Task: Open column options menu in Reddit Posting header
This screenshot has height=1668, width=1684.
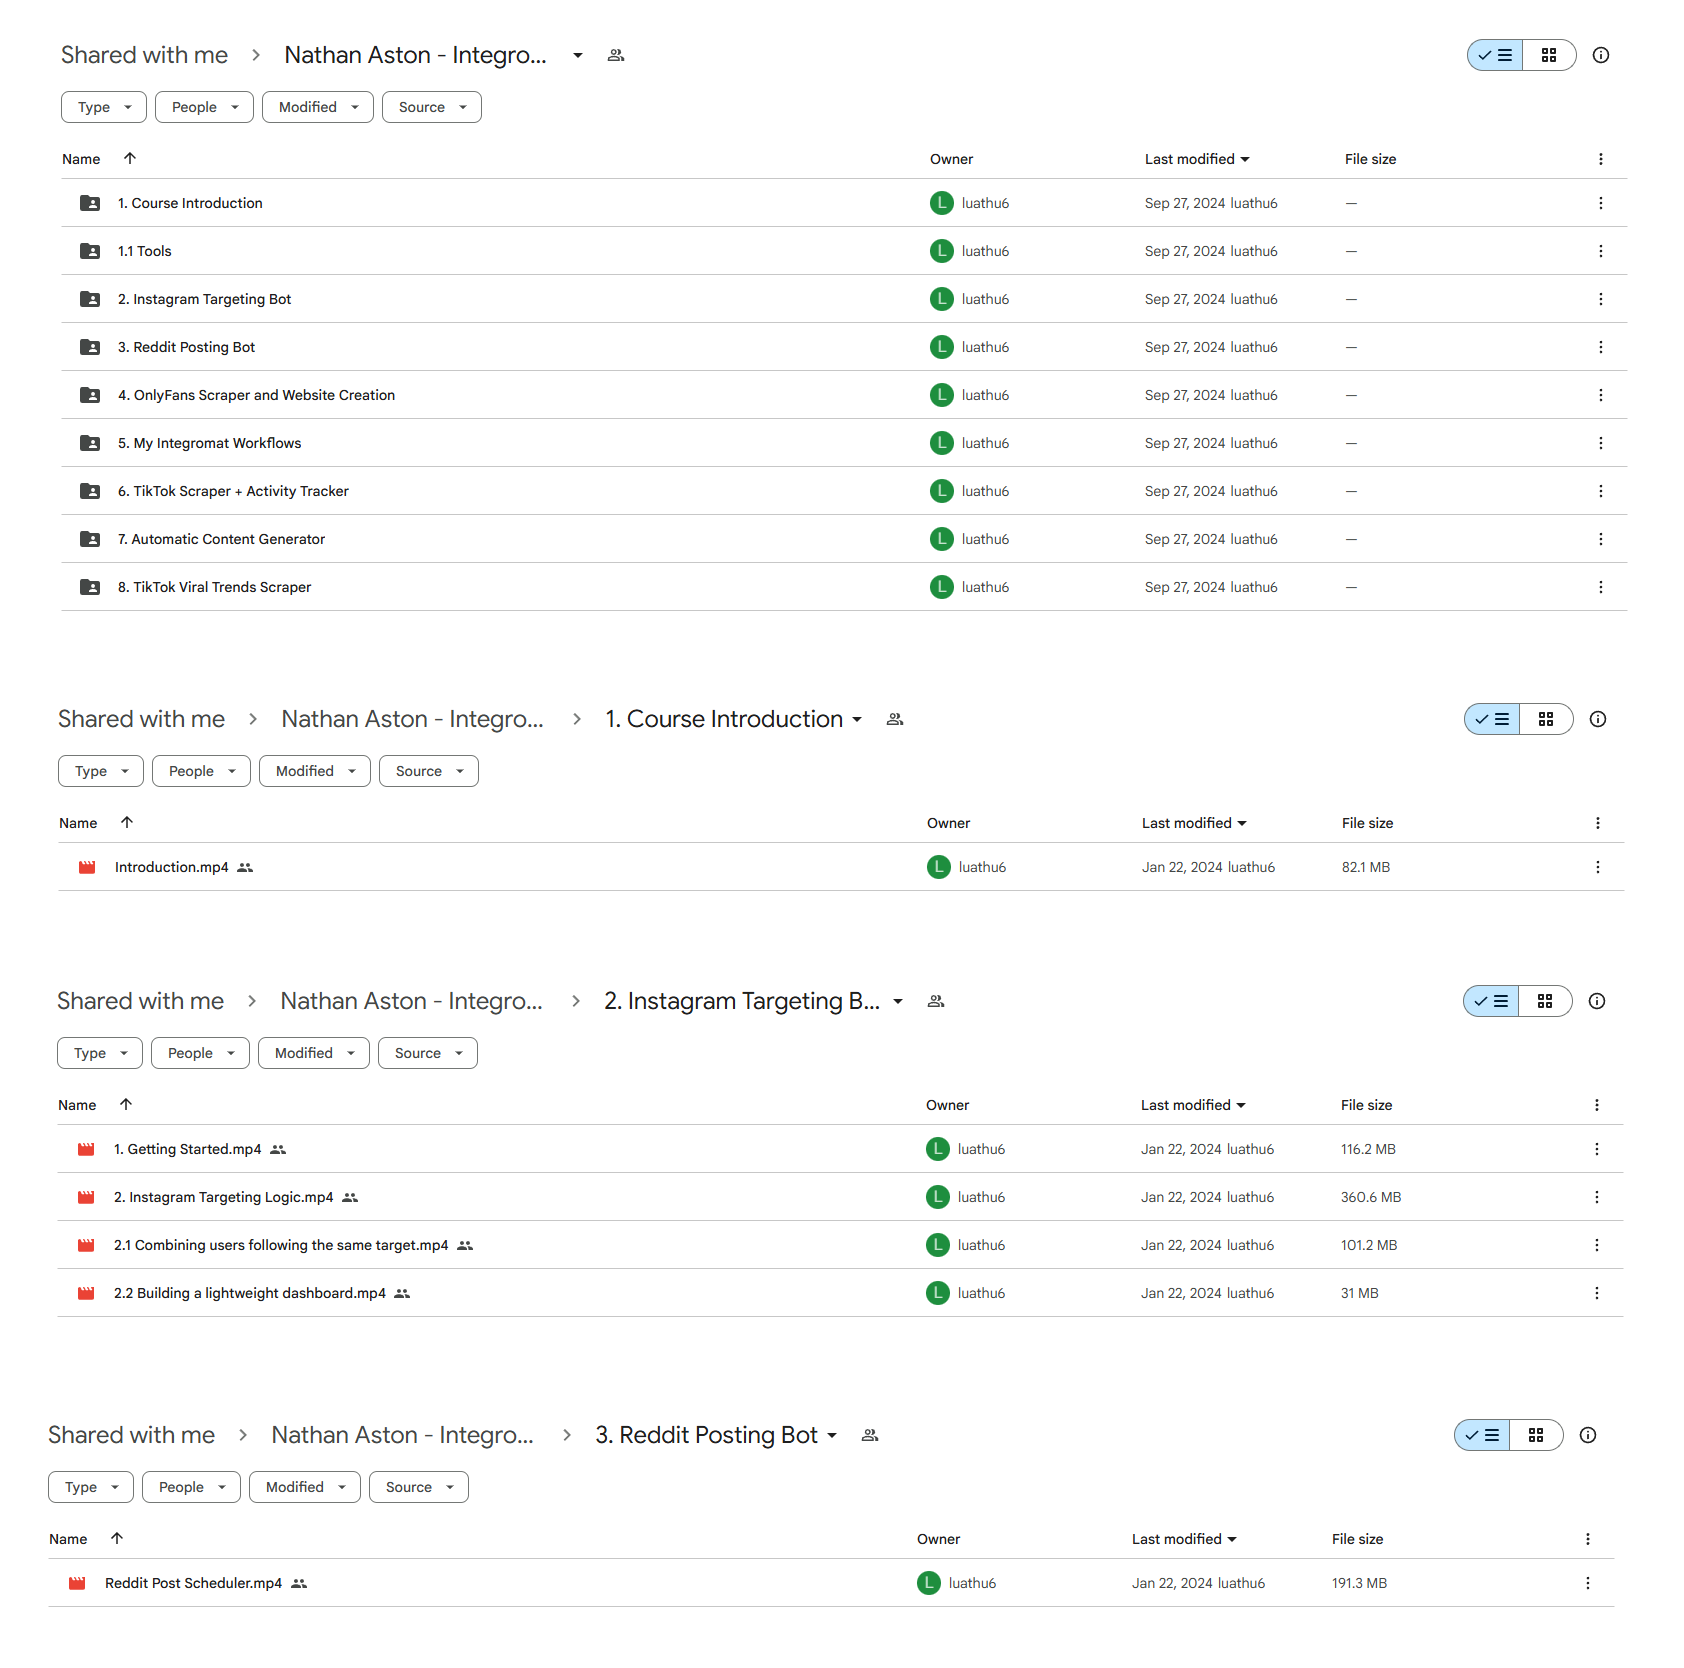Action: [1587, 1539]
